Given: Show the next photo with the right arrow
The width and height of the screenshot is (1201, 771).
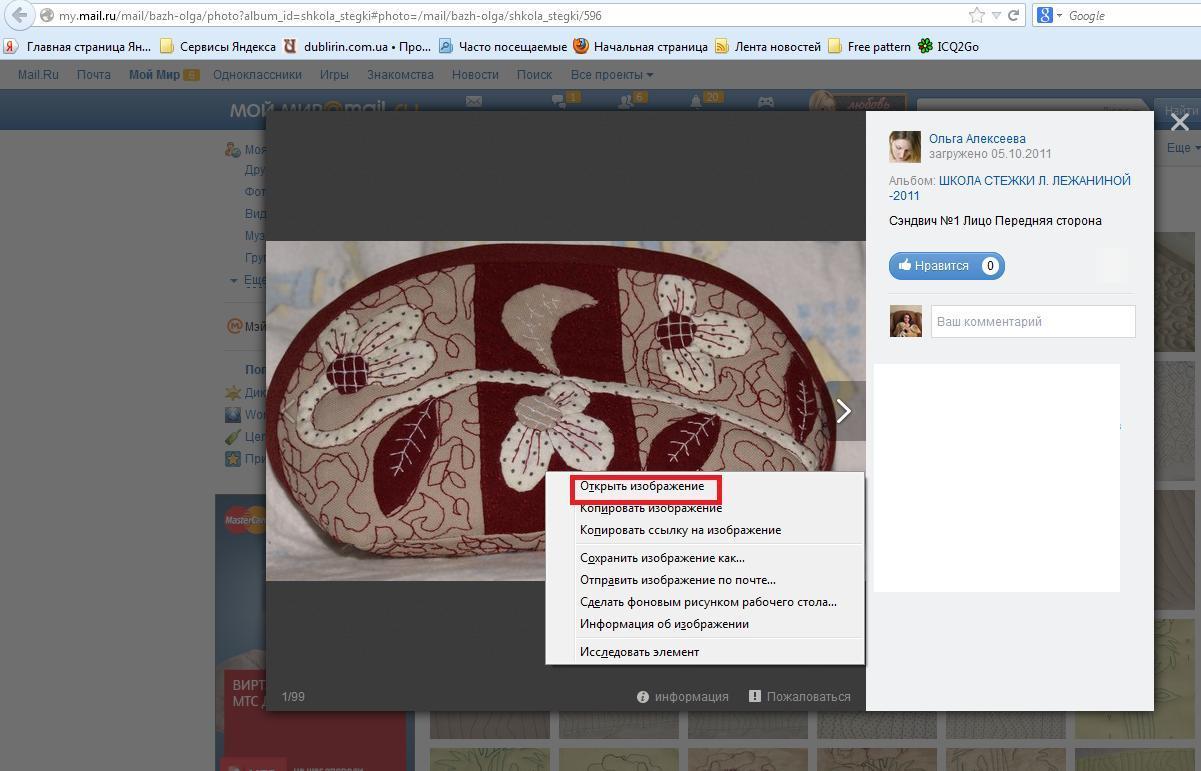Looking at the screenshot, I should pyautogui.click(x=844, y=411).
